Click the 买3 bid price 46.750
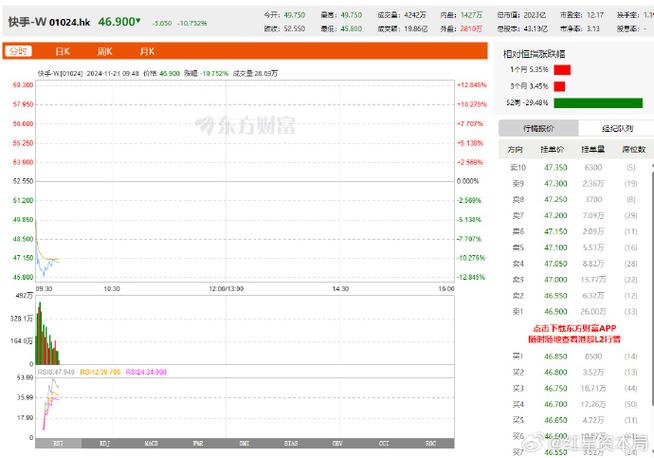654x458 pixels. pos(556,388)
